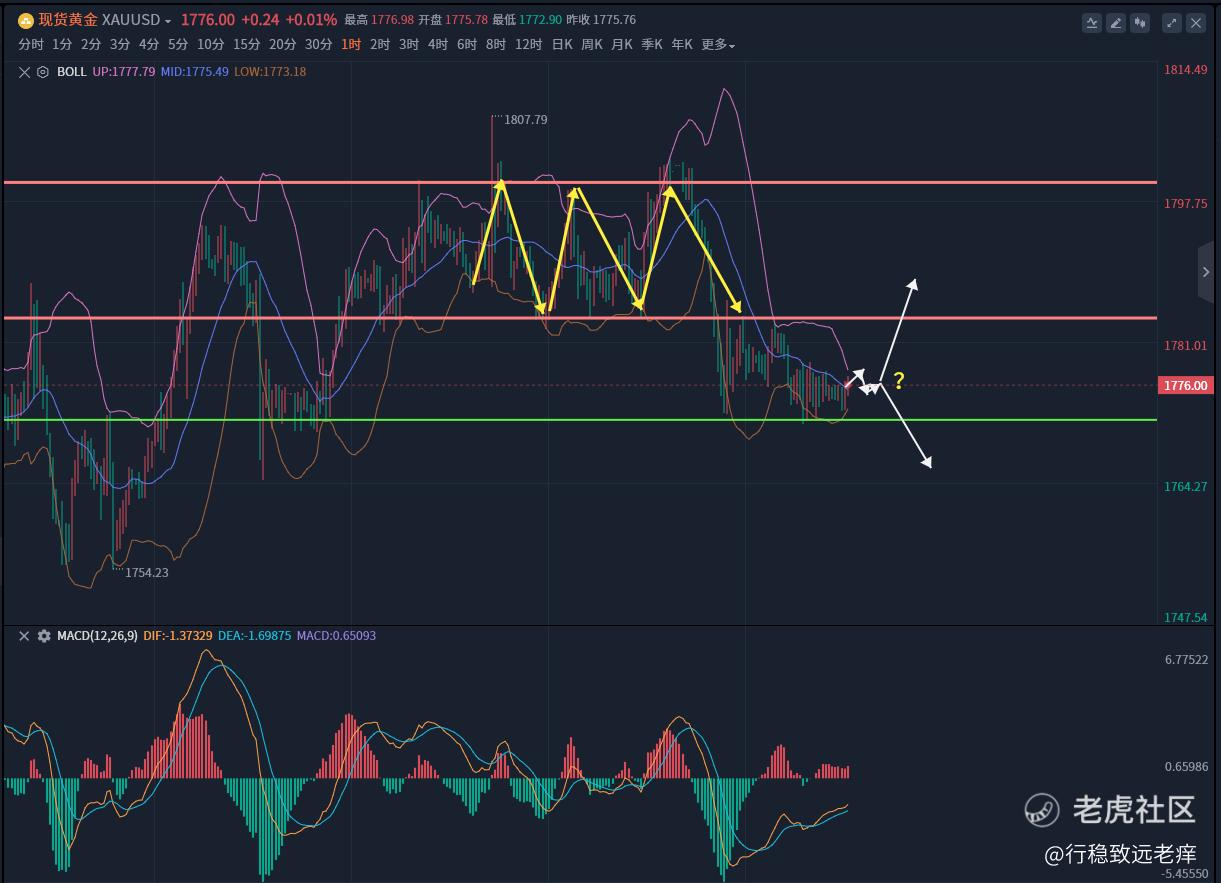Click the 1764.27 price axis label

pyautogui.click(x=1186, y=487)
